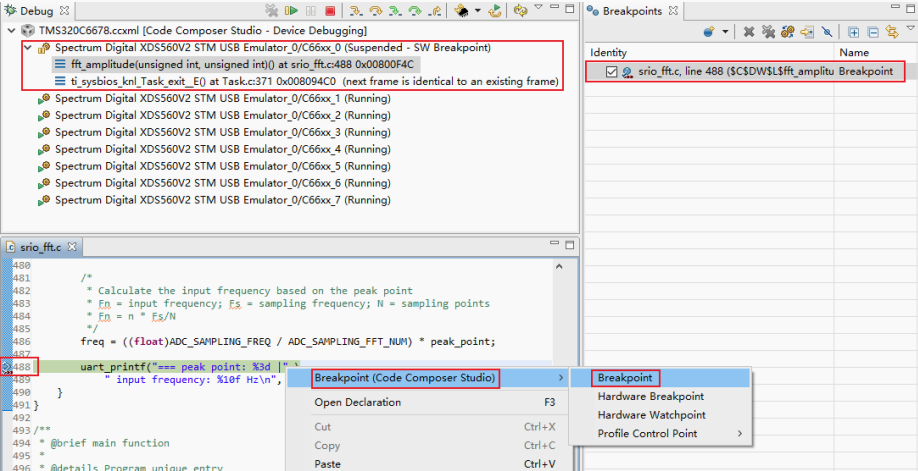
Task: Click Collapse All icon in Breakpoints view
Action: pos(873,32)
